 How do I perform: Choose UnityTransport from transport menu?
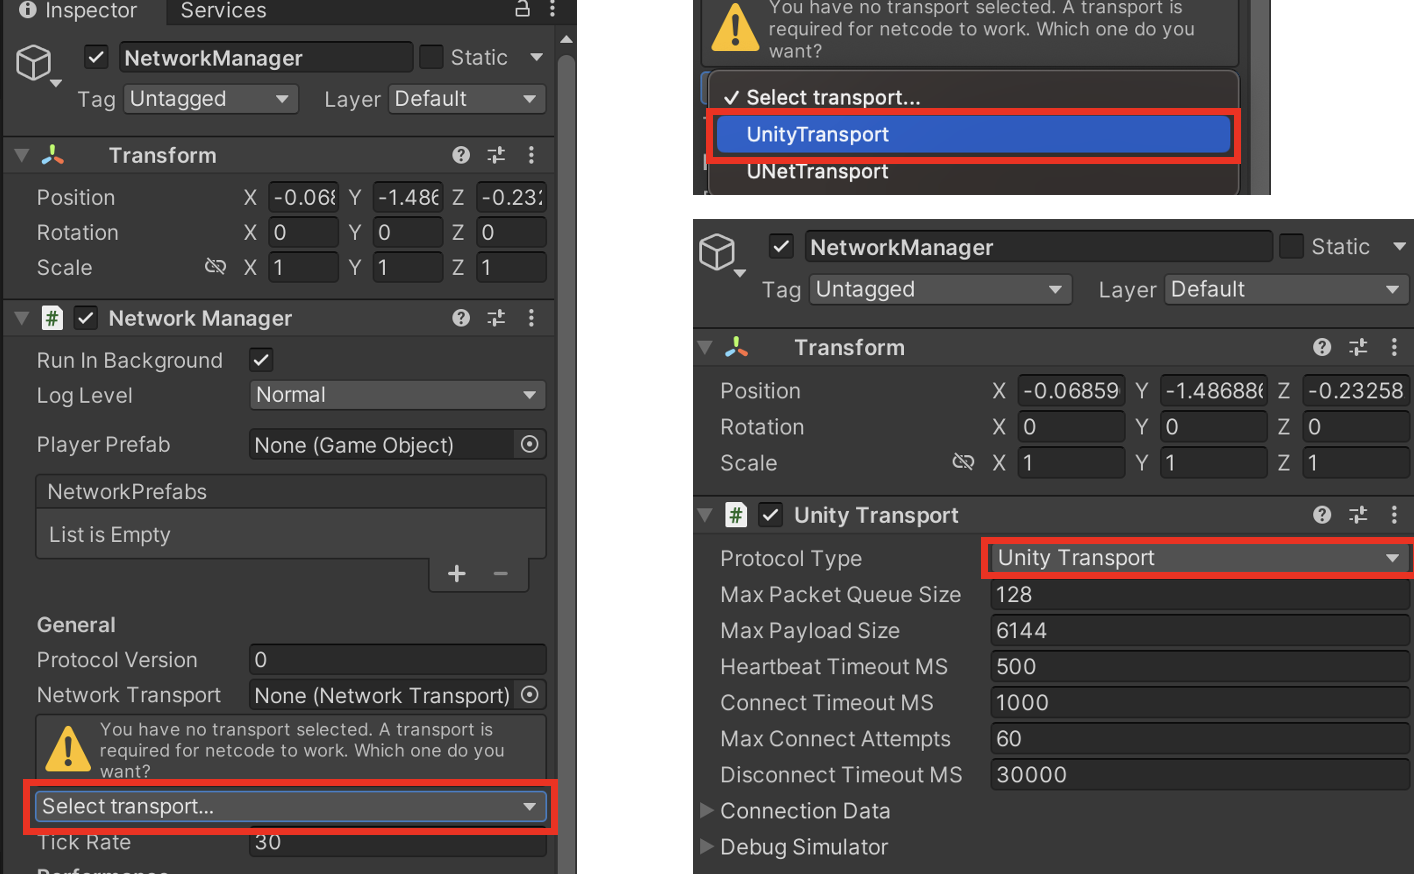pyautogui.click(x=972, y=134)
